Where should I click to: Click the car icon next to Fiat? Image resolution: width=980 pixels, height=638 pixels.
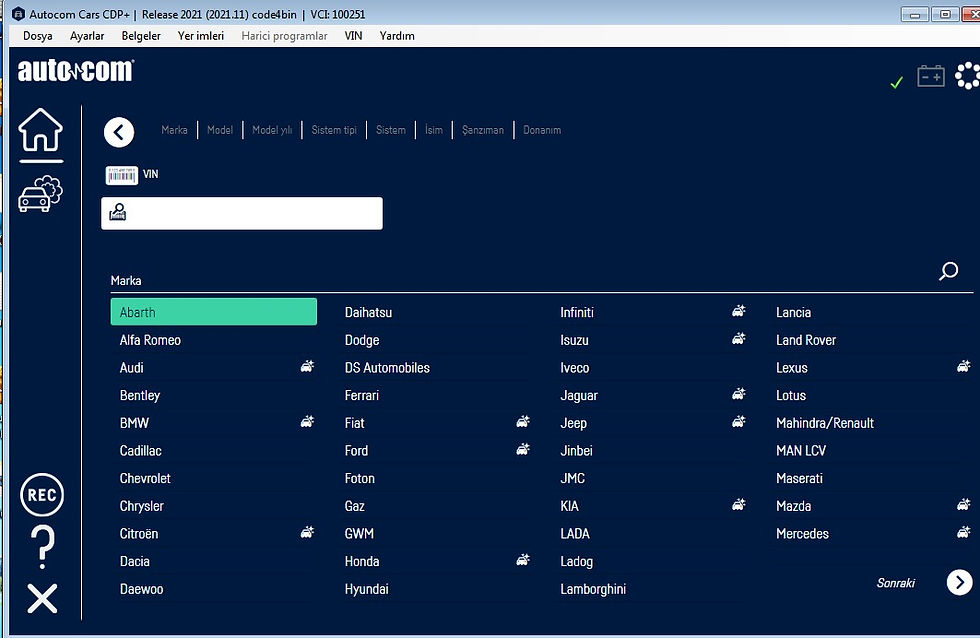pyautogui.click(x=523, y=421)
